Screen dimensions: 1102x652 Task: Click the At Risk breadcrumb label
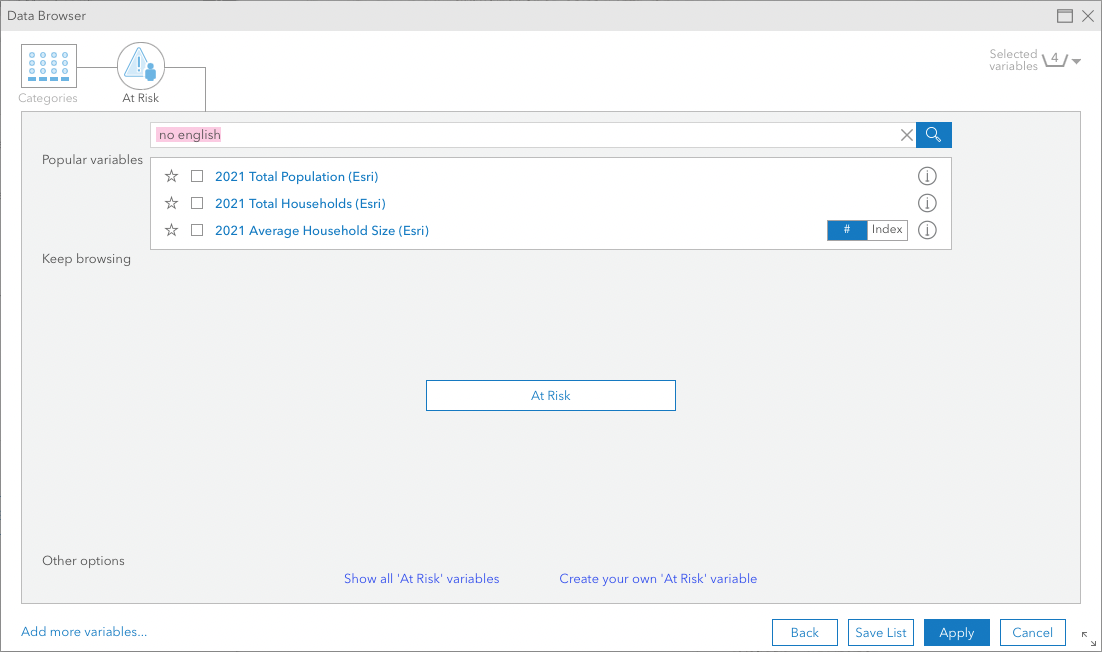141,98
